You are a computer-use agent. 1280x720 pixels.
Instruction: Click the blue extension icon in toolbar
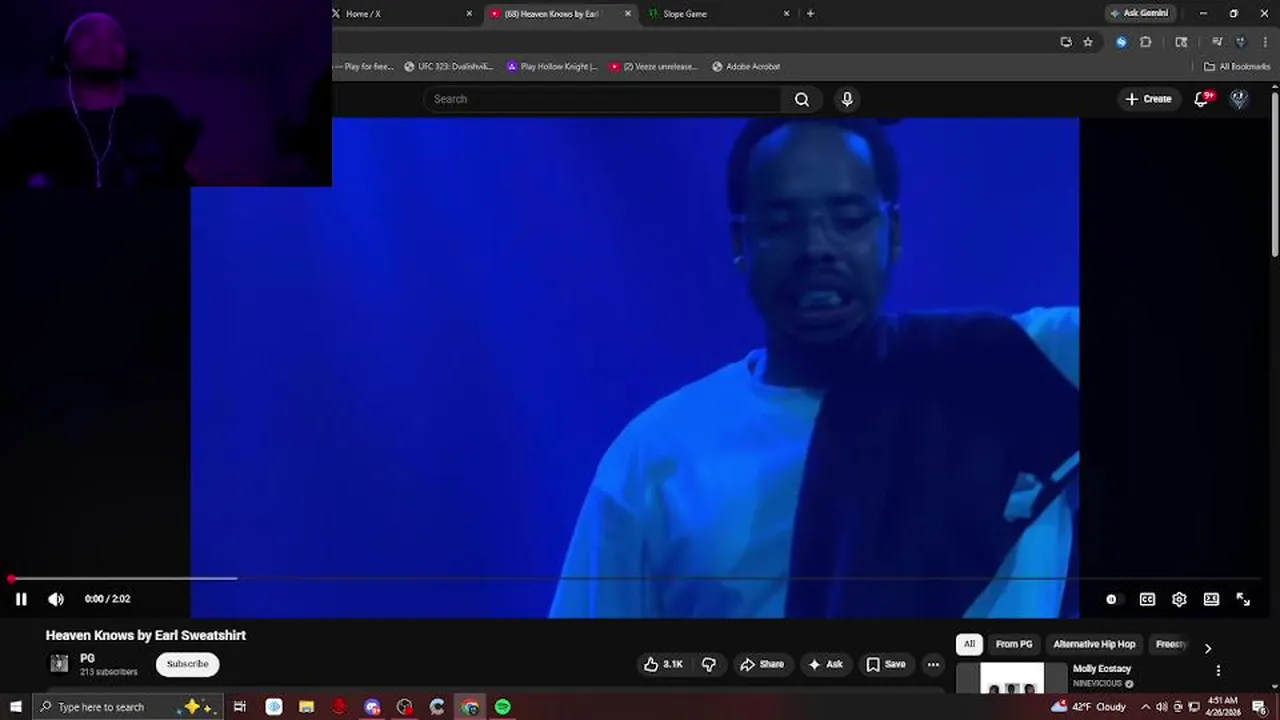click(1121, 42)
